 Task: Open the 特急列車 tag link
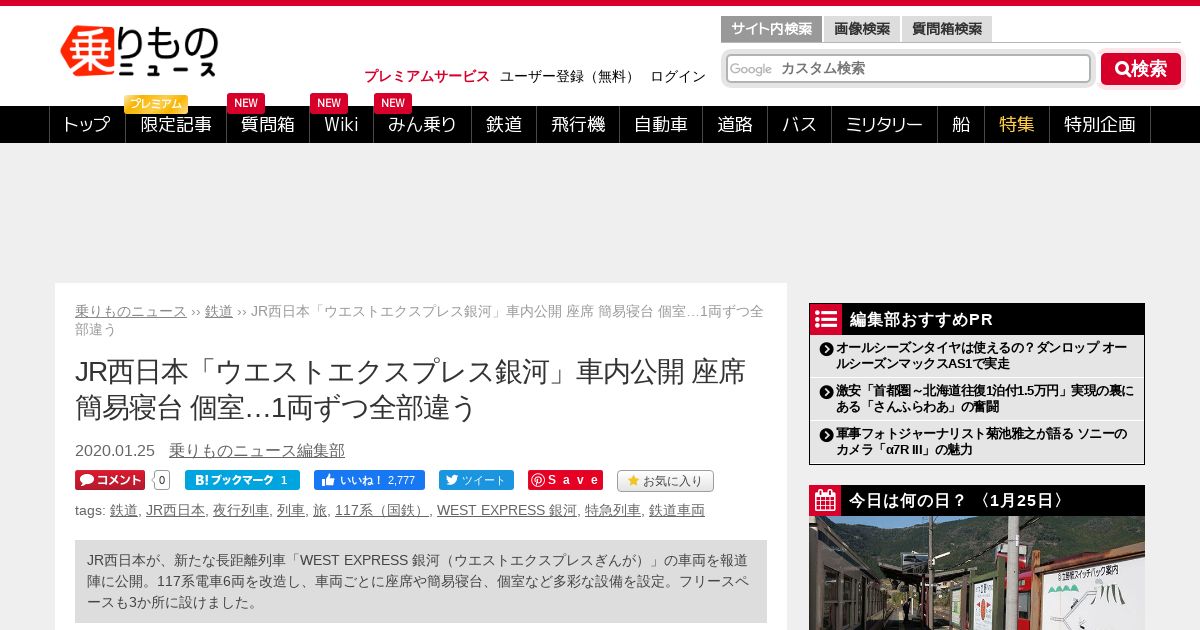tap(613, 510)
